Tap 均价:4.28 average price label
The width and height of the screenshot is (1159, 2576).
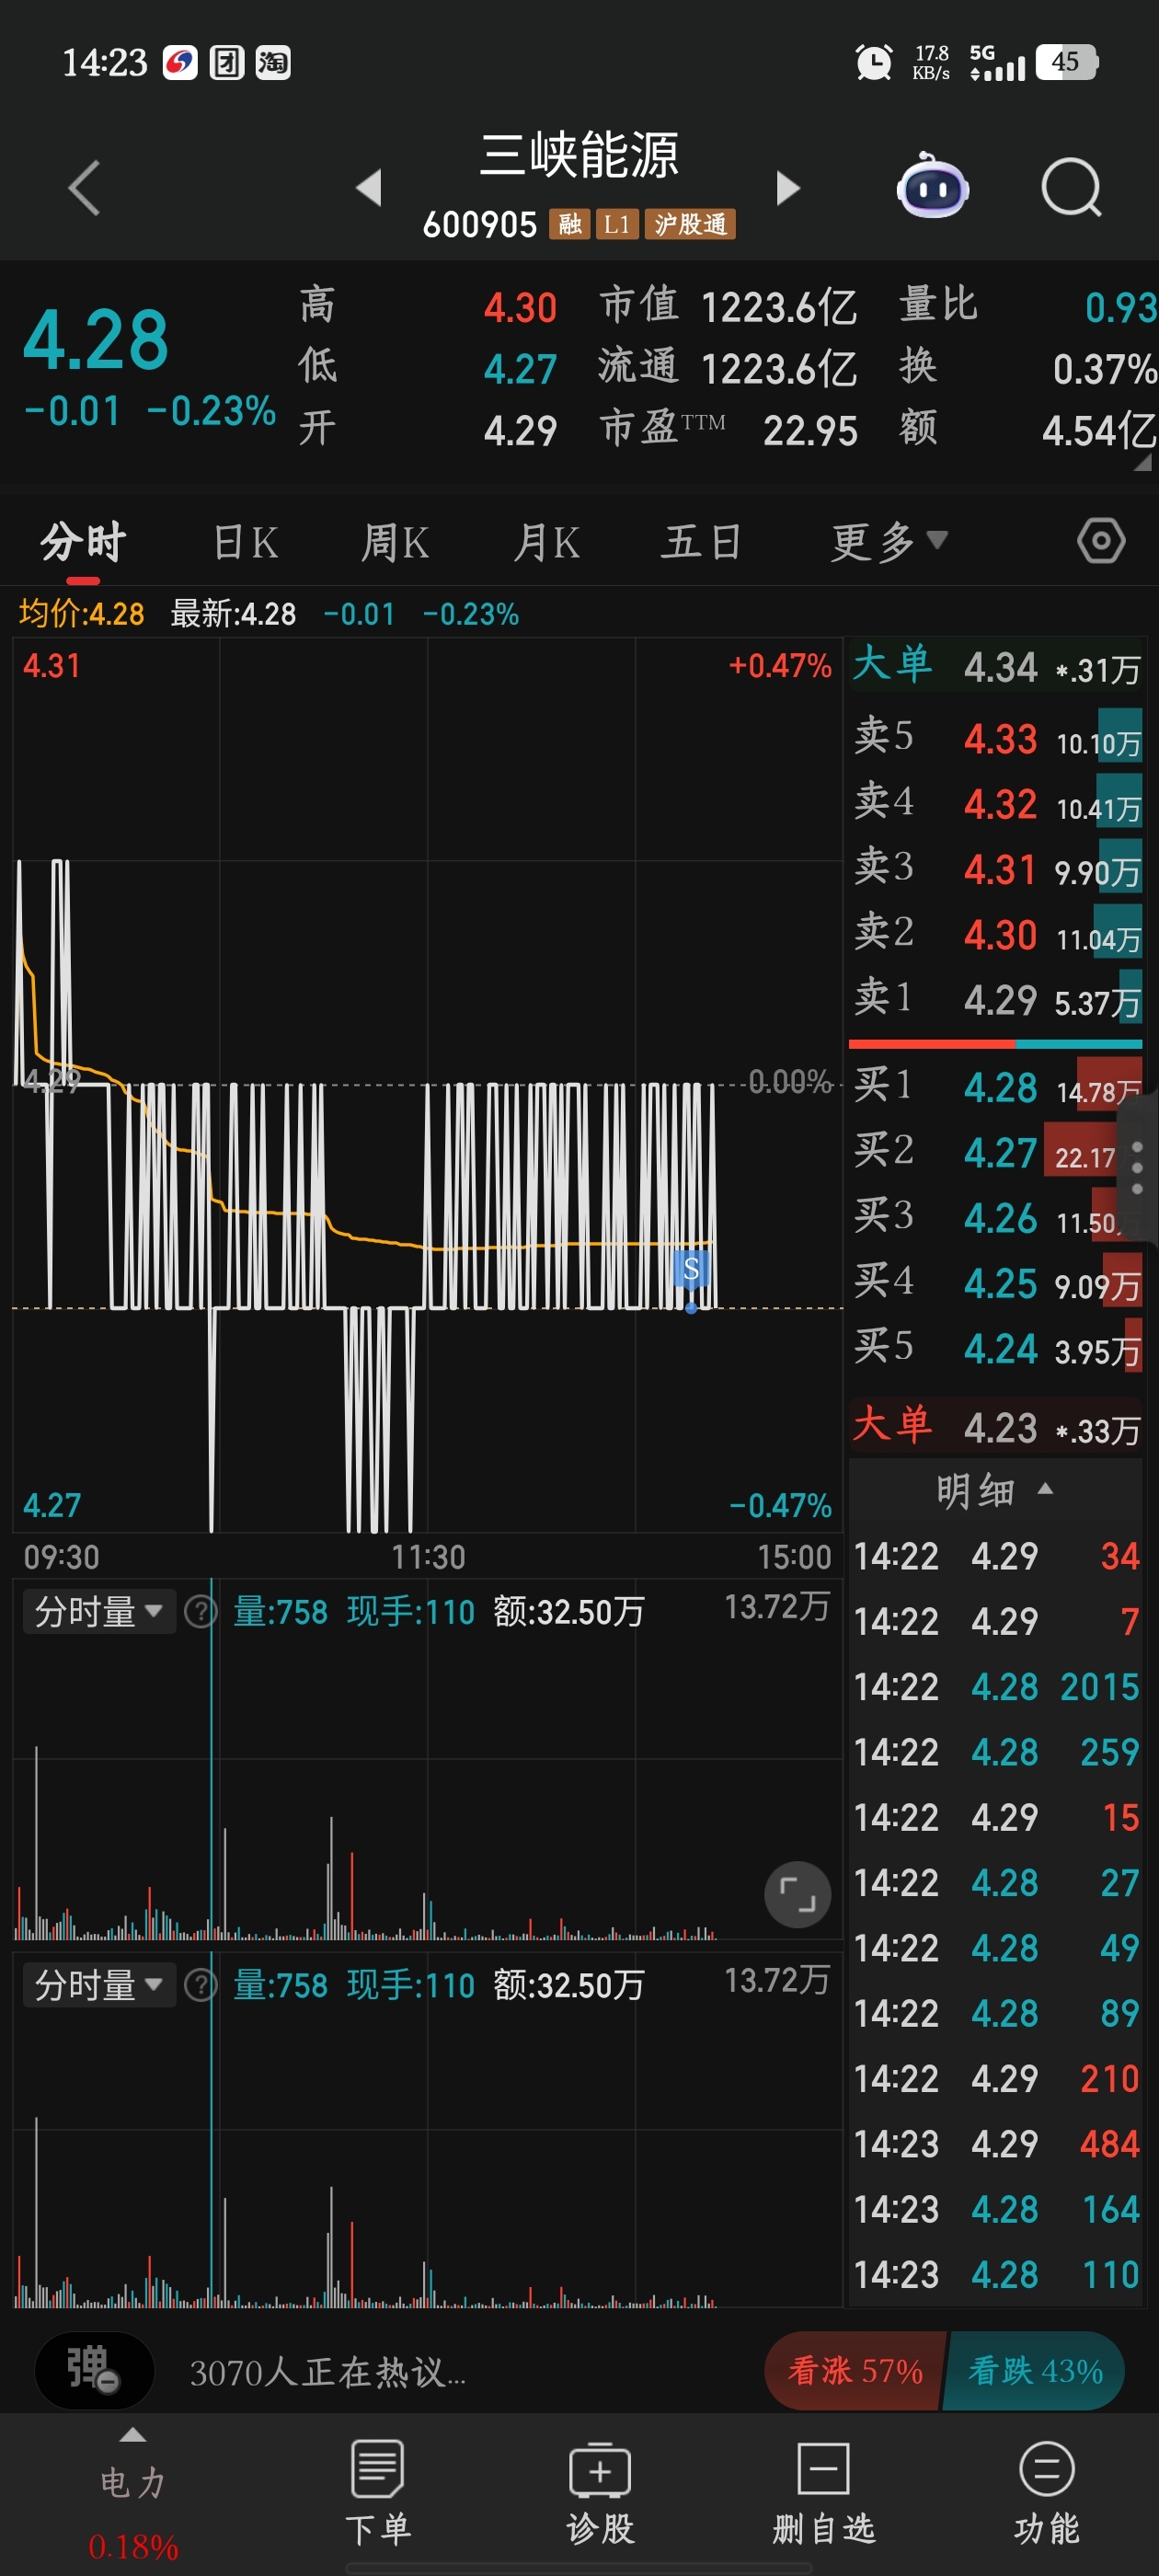(x=81, y=613)
